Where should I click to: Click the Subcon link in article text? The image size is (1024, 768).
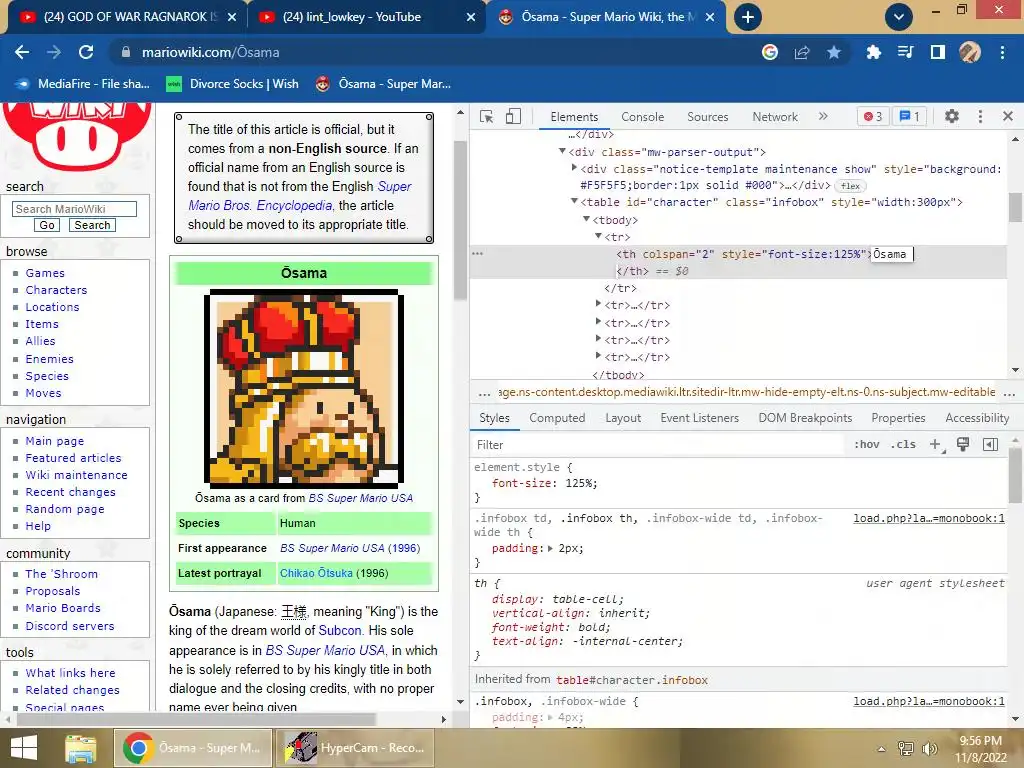point(340,631)
